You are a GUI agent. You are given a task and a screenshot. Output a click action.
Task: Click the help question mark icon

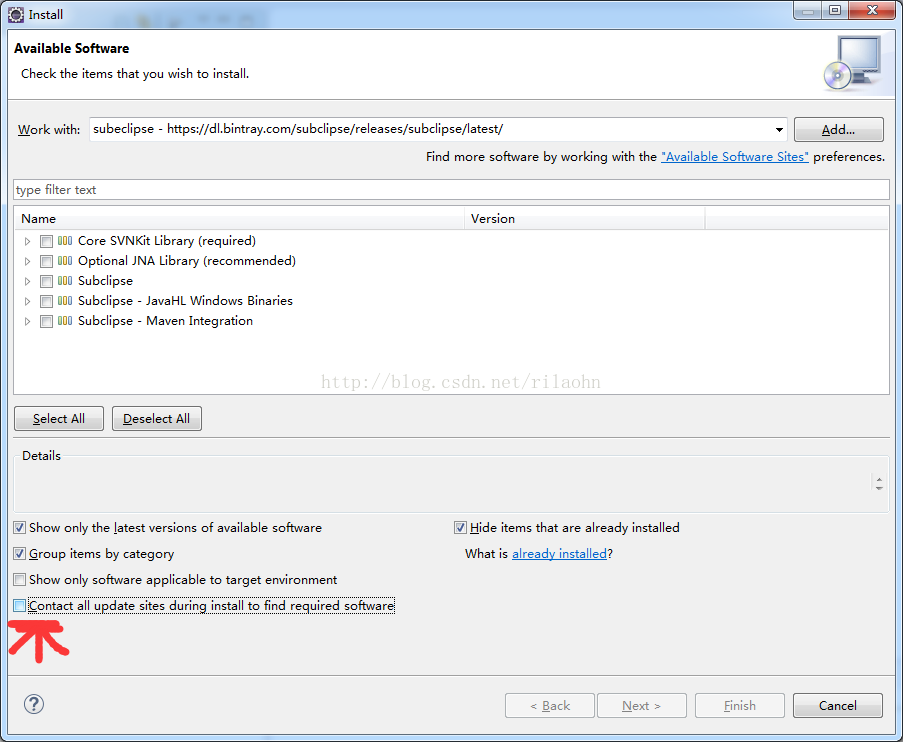pos(34,704)
